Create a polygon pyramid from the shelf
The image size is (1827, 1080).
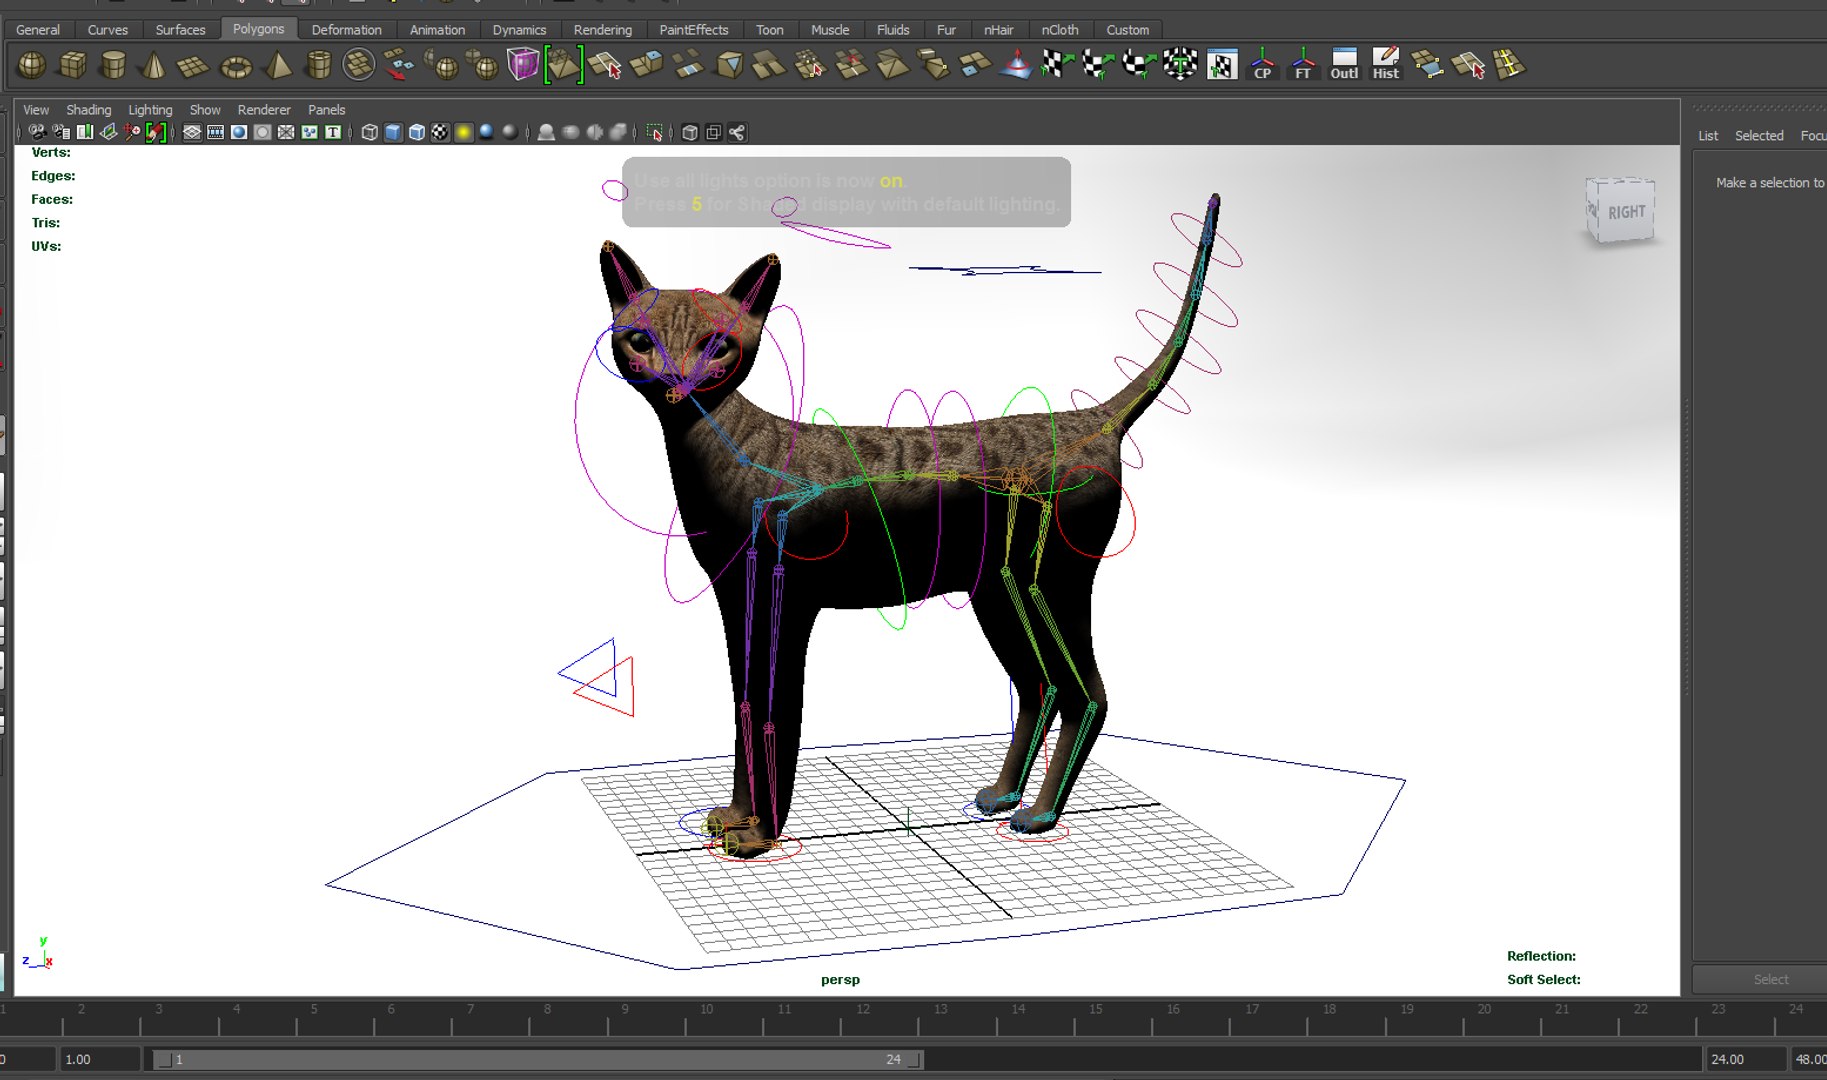click(x=277, y=66)
